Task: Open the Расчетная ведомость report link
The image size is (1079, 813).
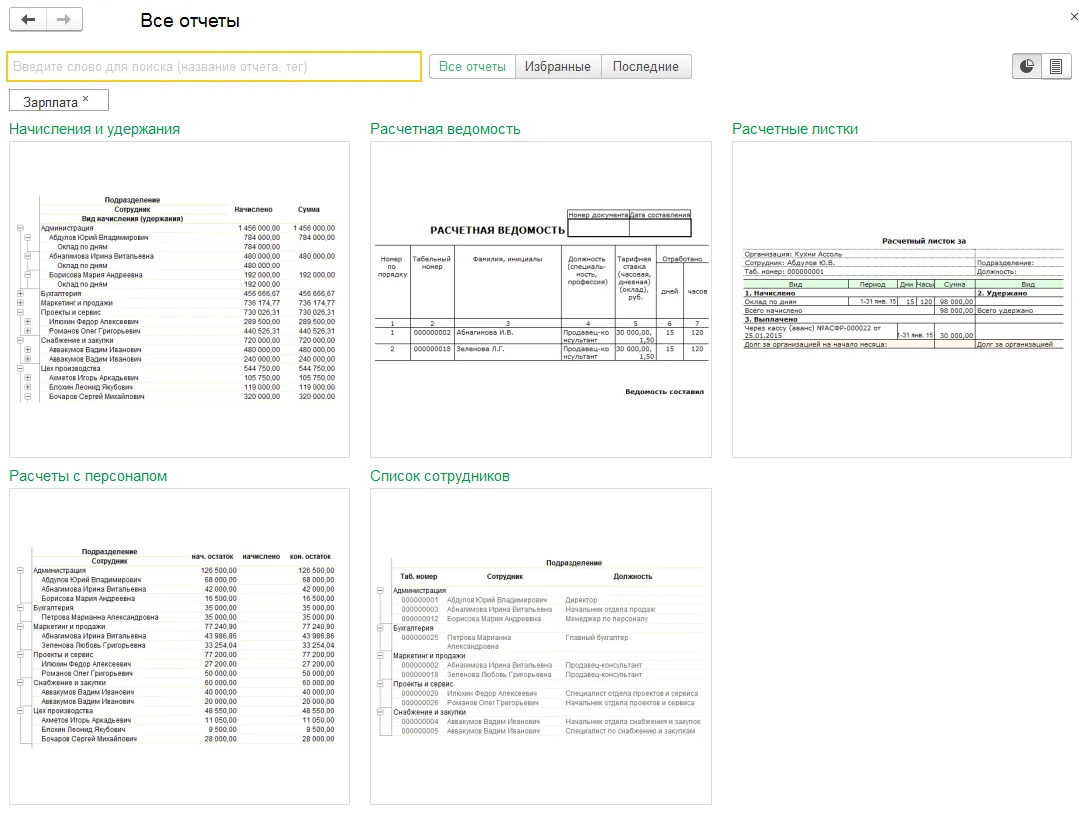Action: click(445, 129)
